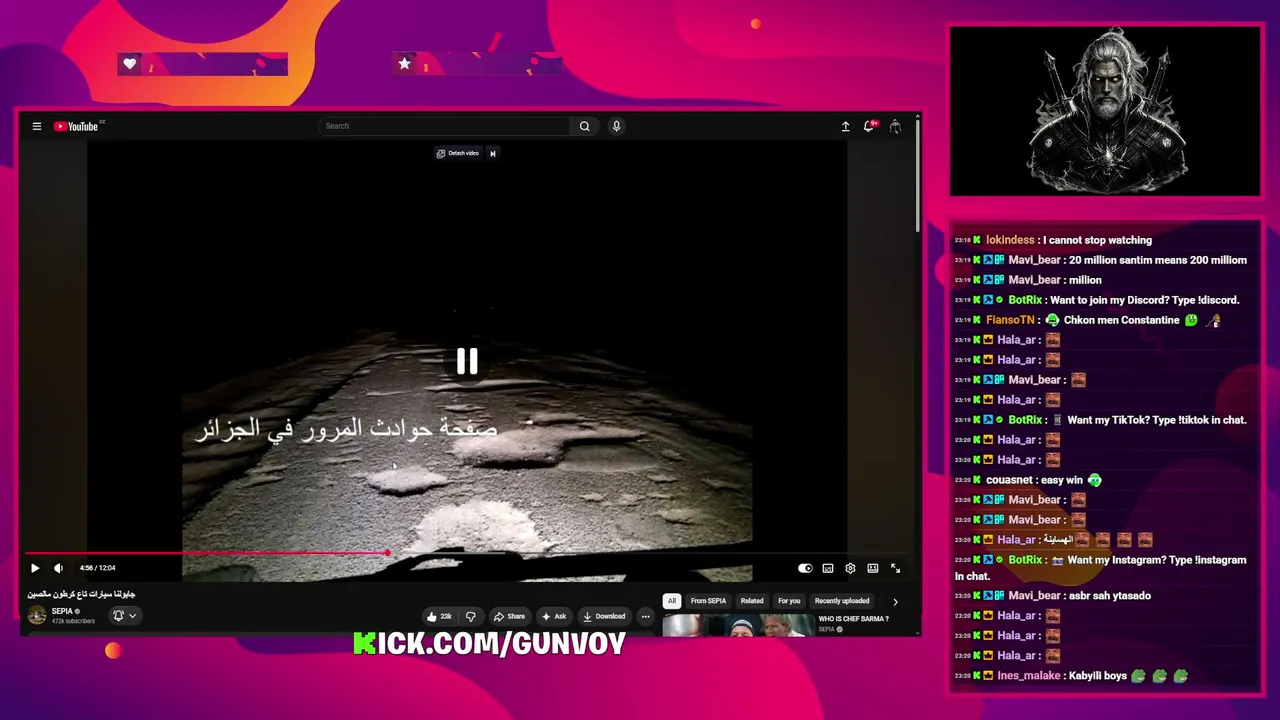Enter fullscreen on the video player
The height and width of the screenshot is (720, 1280).
895,568
